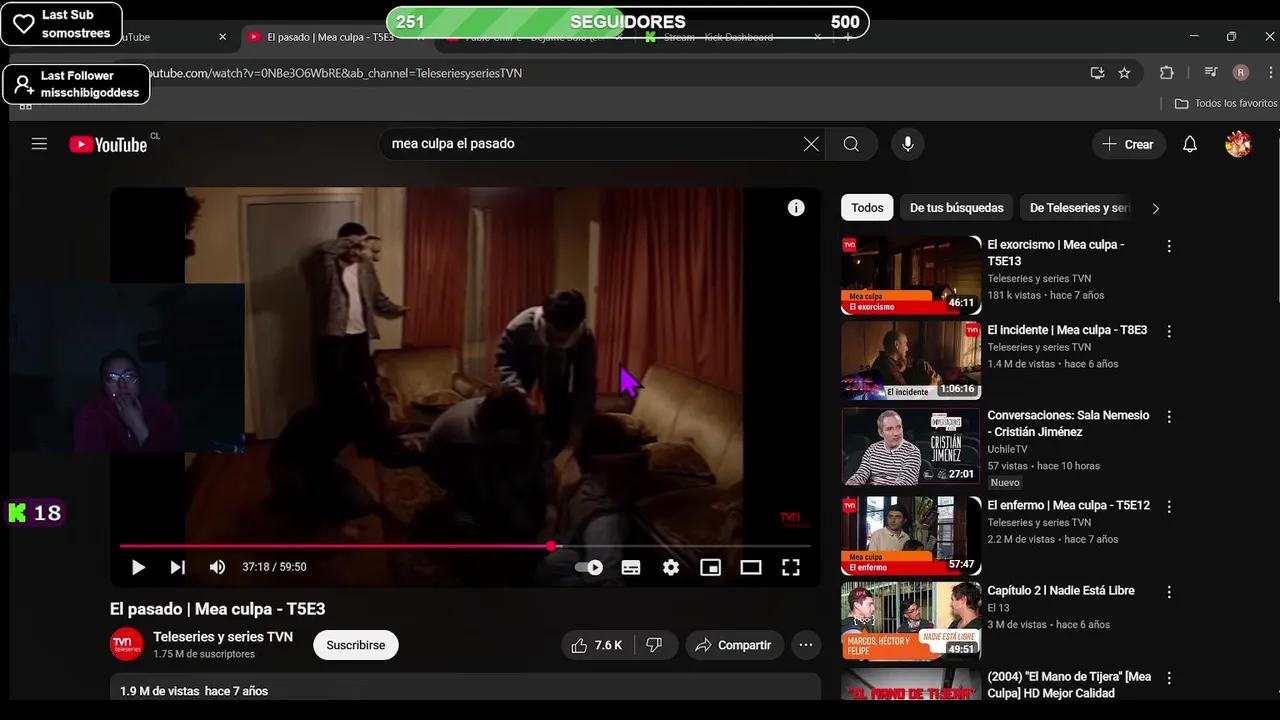Go to the YouTube home logo
1280x720 pixels.
[108, 145]
